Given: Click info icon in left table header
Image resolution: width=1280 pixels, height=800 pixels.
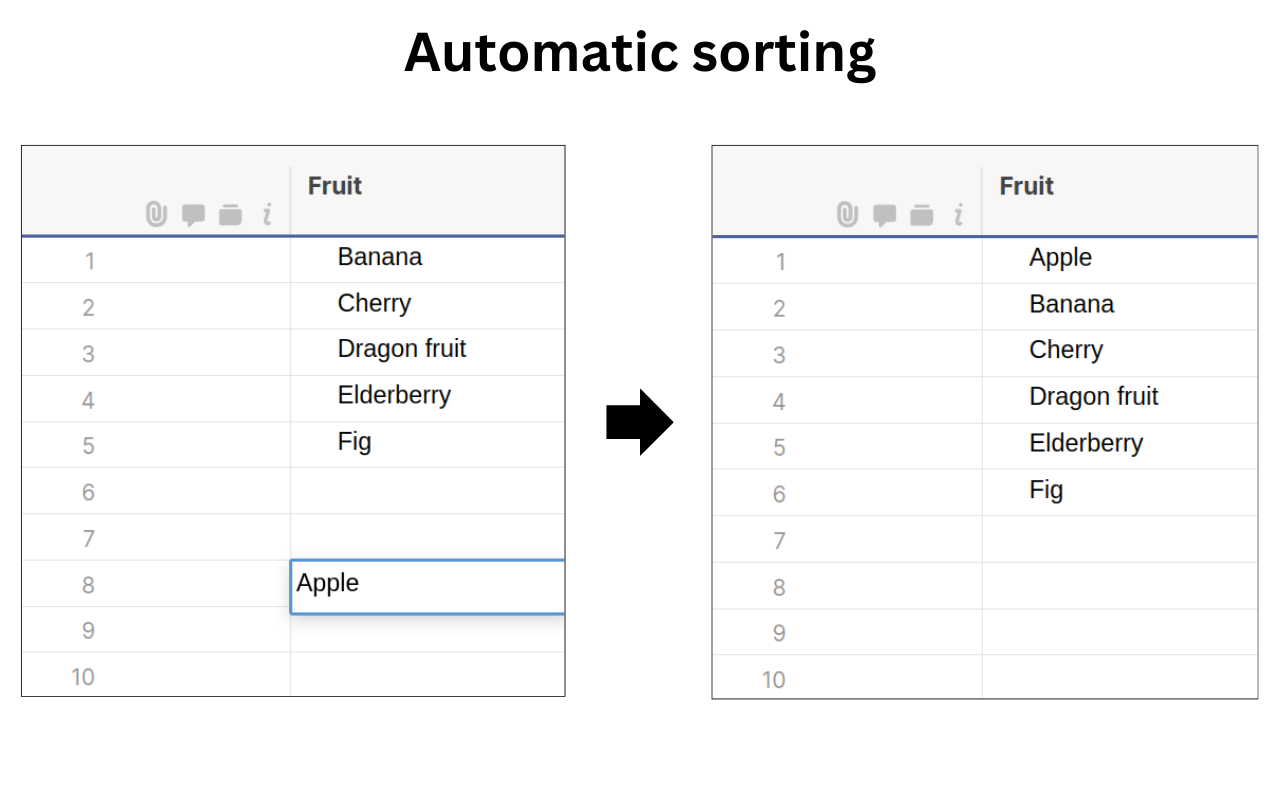Looking at the screenshot, I should coord(267,214).
